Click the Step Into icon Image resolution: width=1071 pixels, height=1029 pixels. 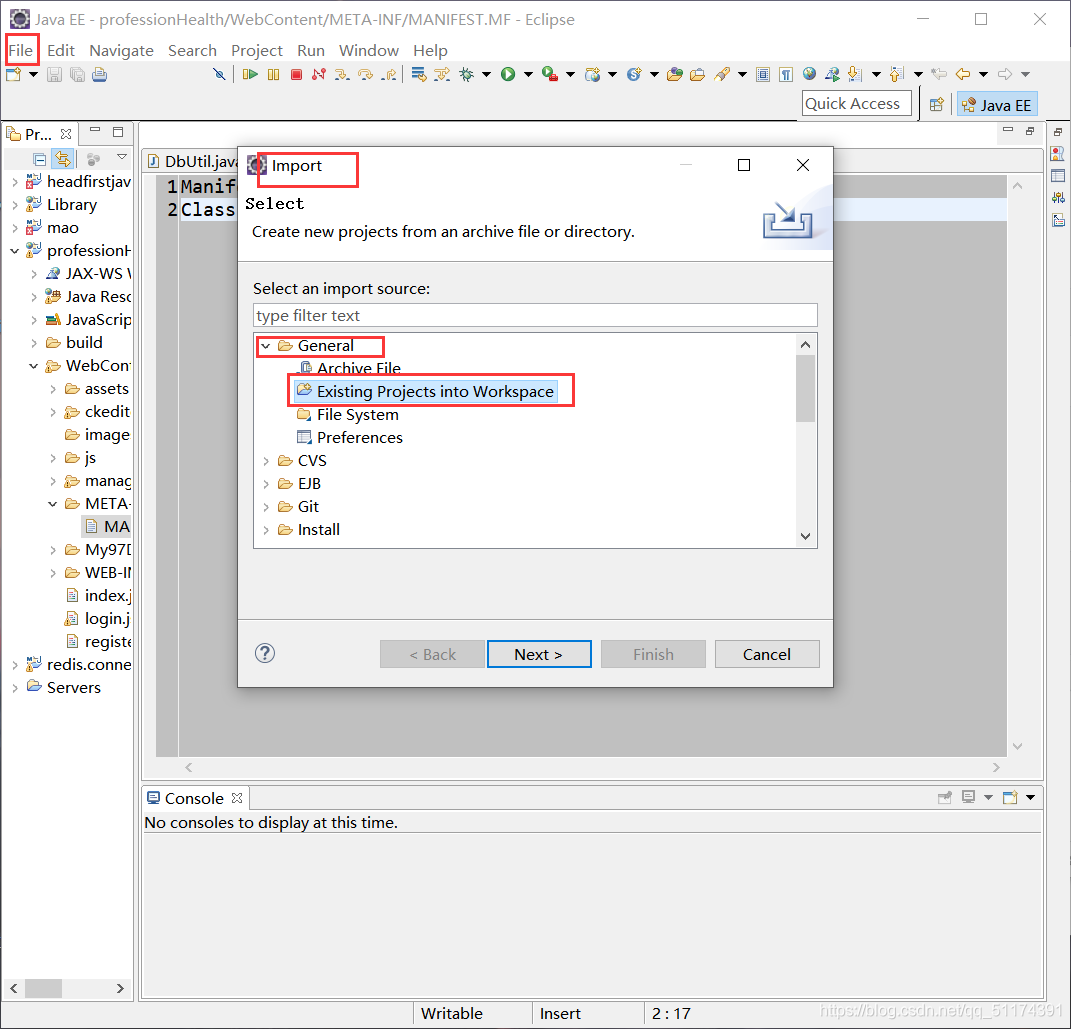[342, 74]
